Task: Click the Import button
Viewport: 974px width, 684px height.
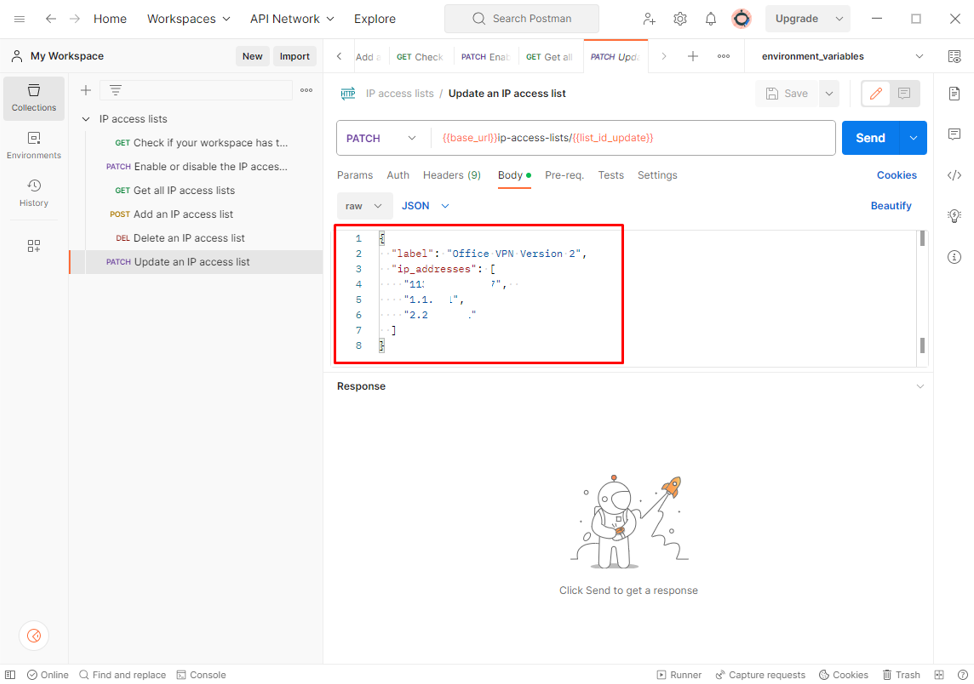Action: tap(294, 56)
